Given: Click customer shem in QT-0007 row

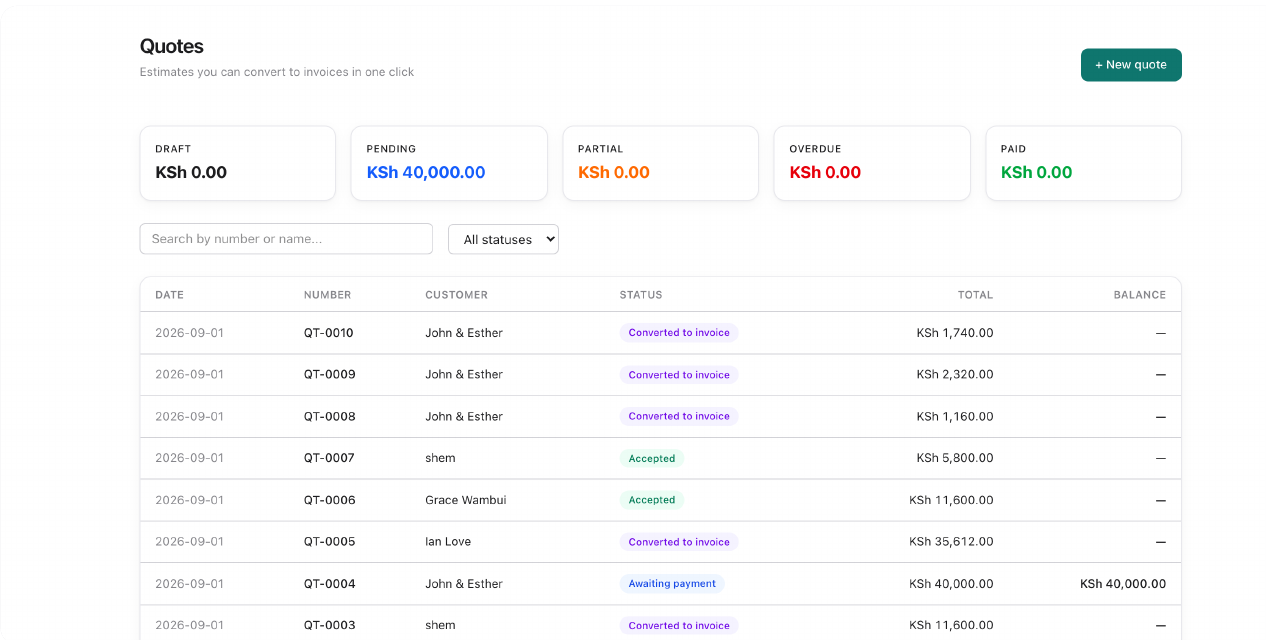Looking at the screenshot, I should tap(440, 458).
